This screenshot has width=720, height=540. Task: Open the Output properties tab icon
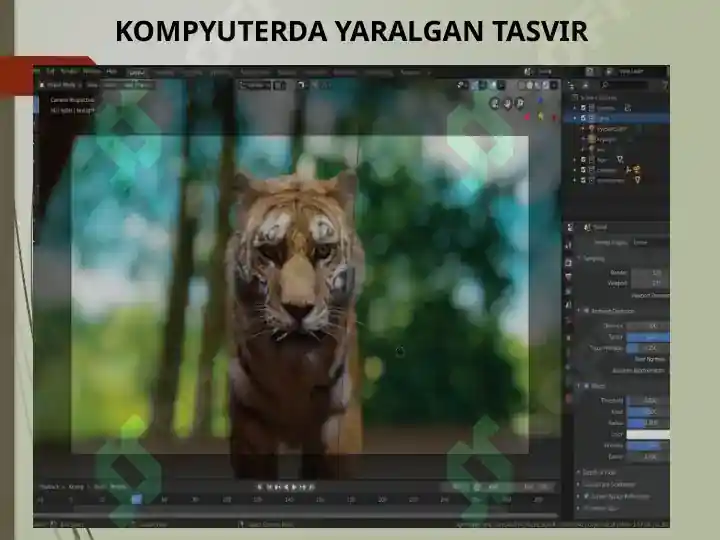568,276
